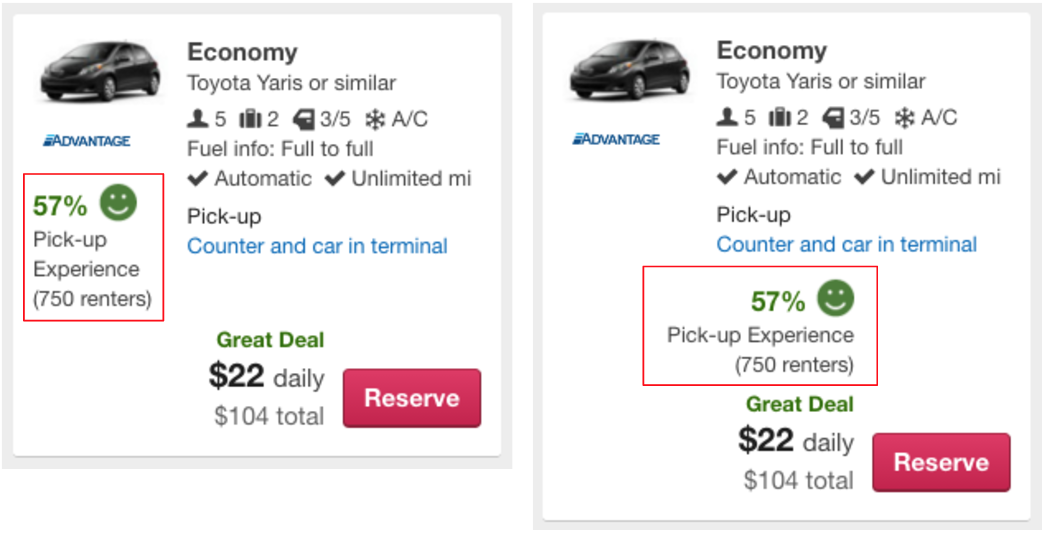
Task: Click the Toyota Yaris car image in left card
Action: (x=100, y=70)
